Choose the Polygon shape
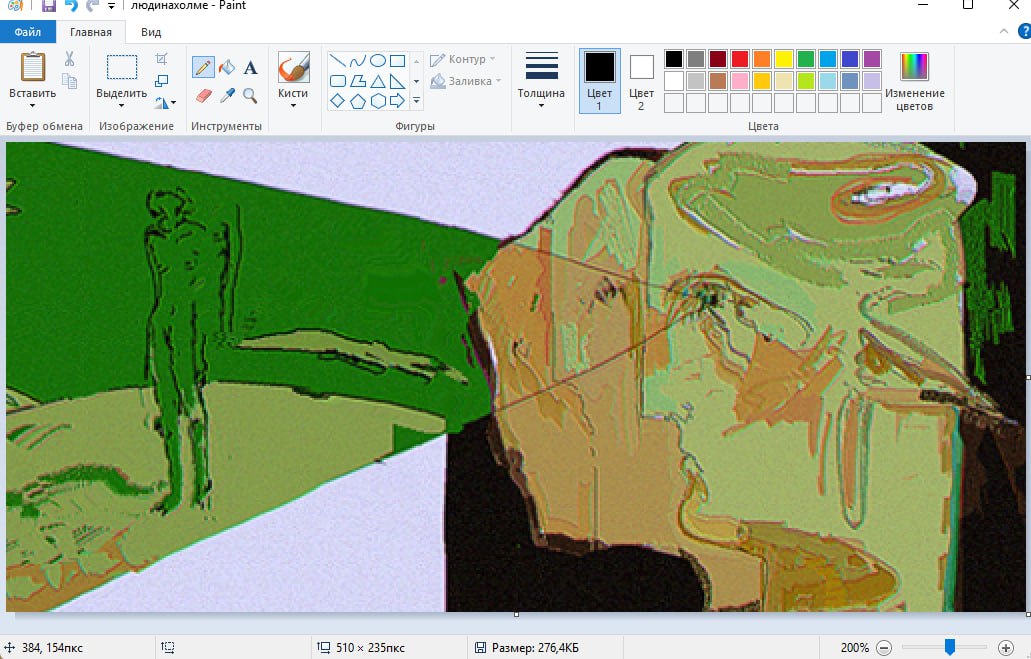This screenshot has height=659, width=1031. tap(358, 81)
